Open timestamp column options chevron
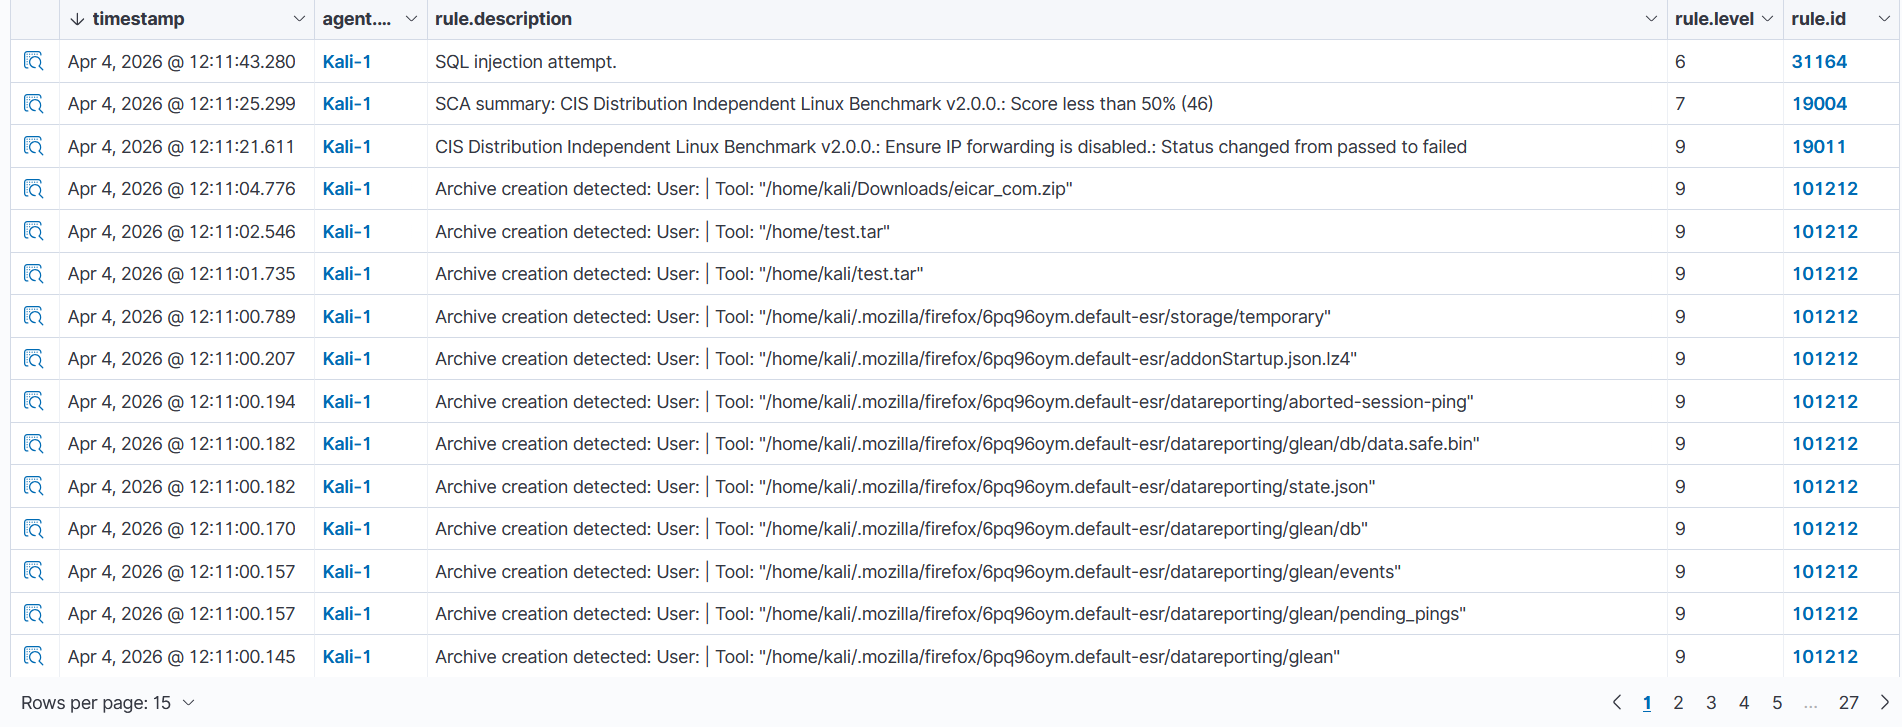The width and height of the screenshot is (1902, 727). click(299, 19)
